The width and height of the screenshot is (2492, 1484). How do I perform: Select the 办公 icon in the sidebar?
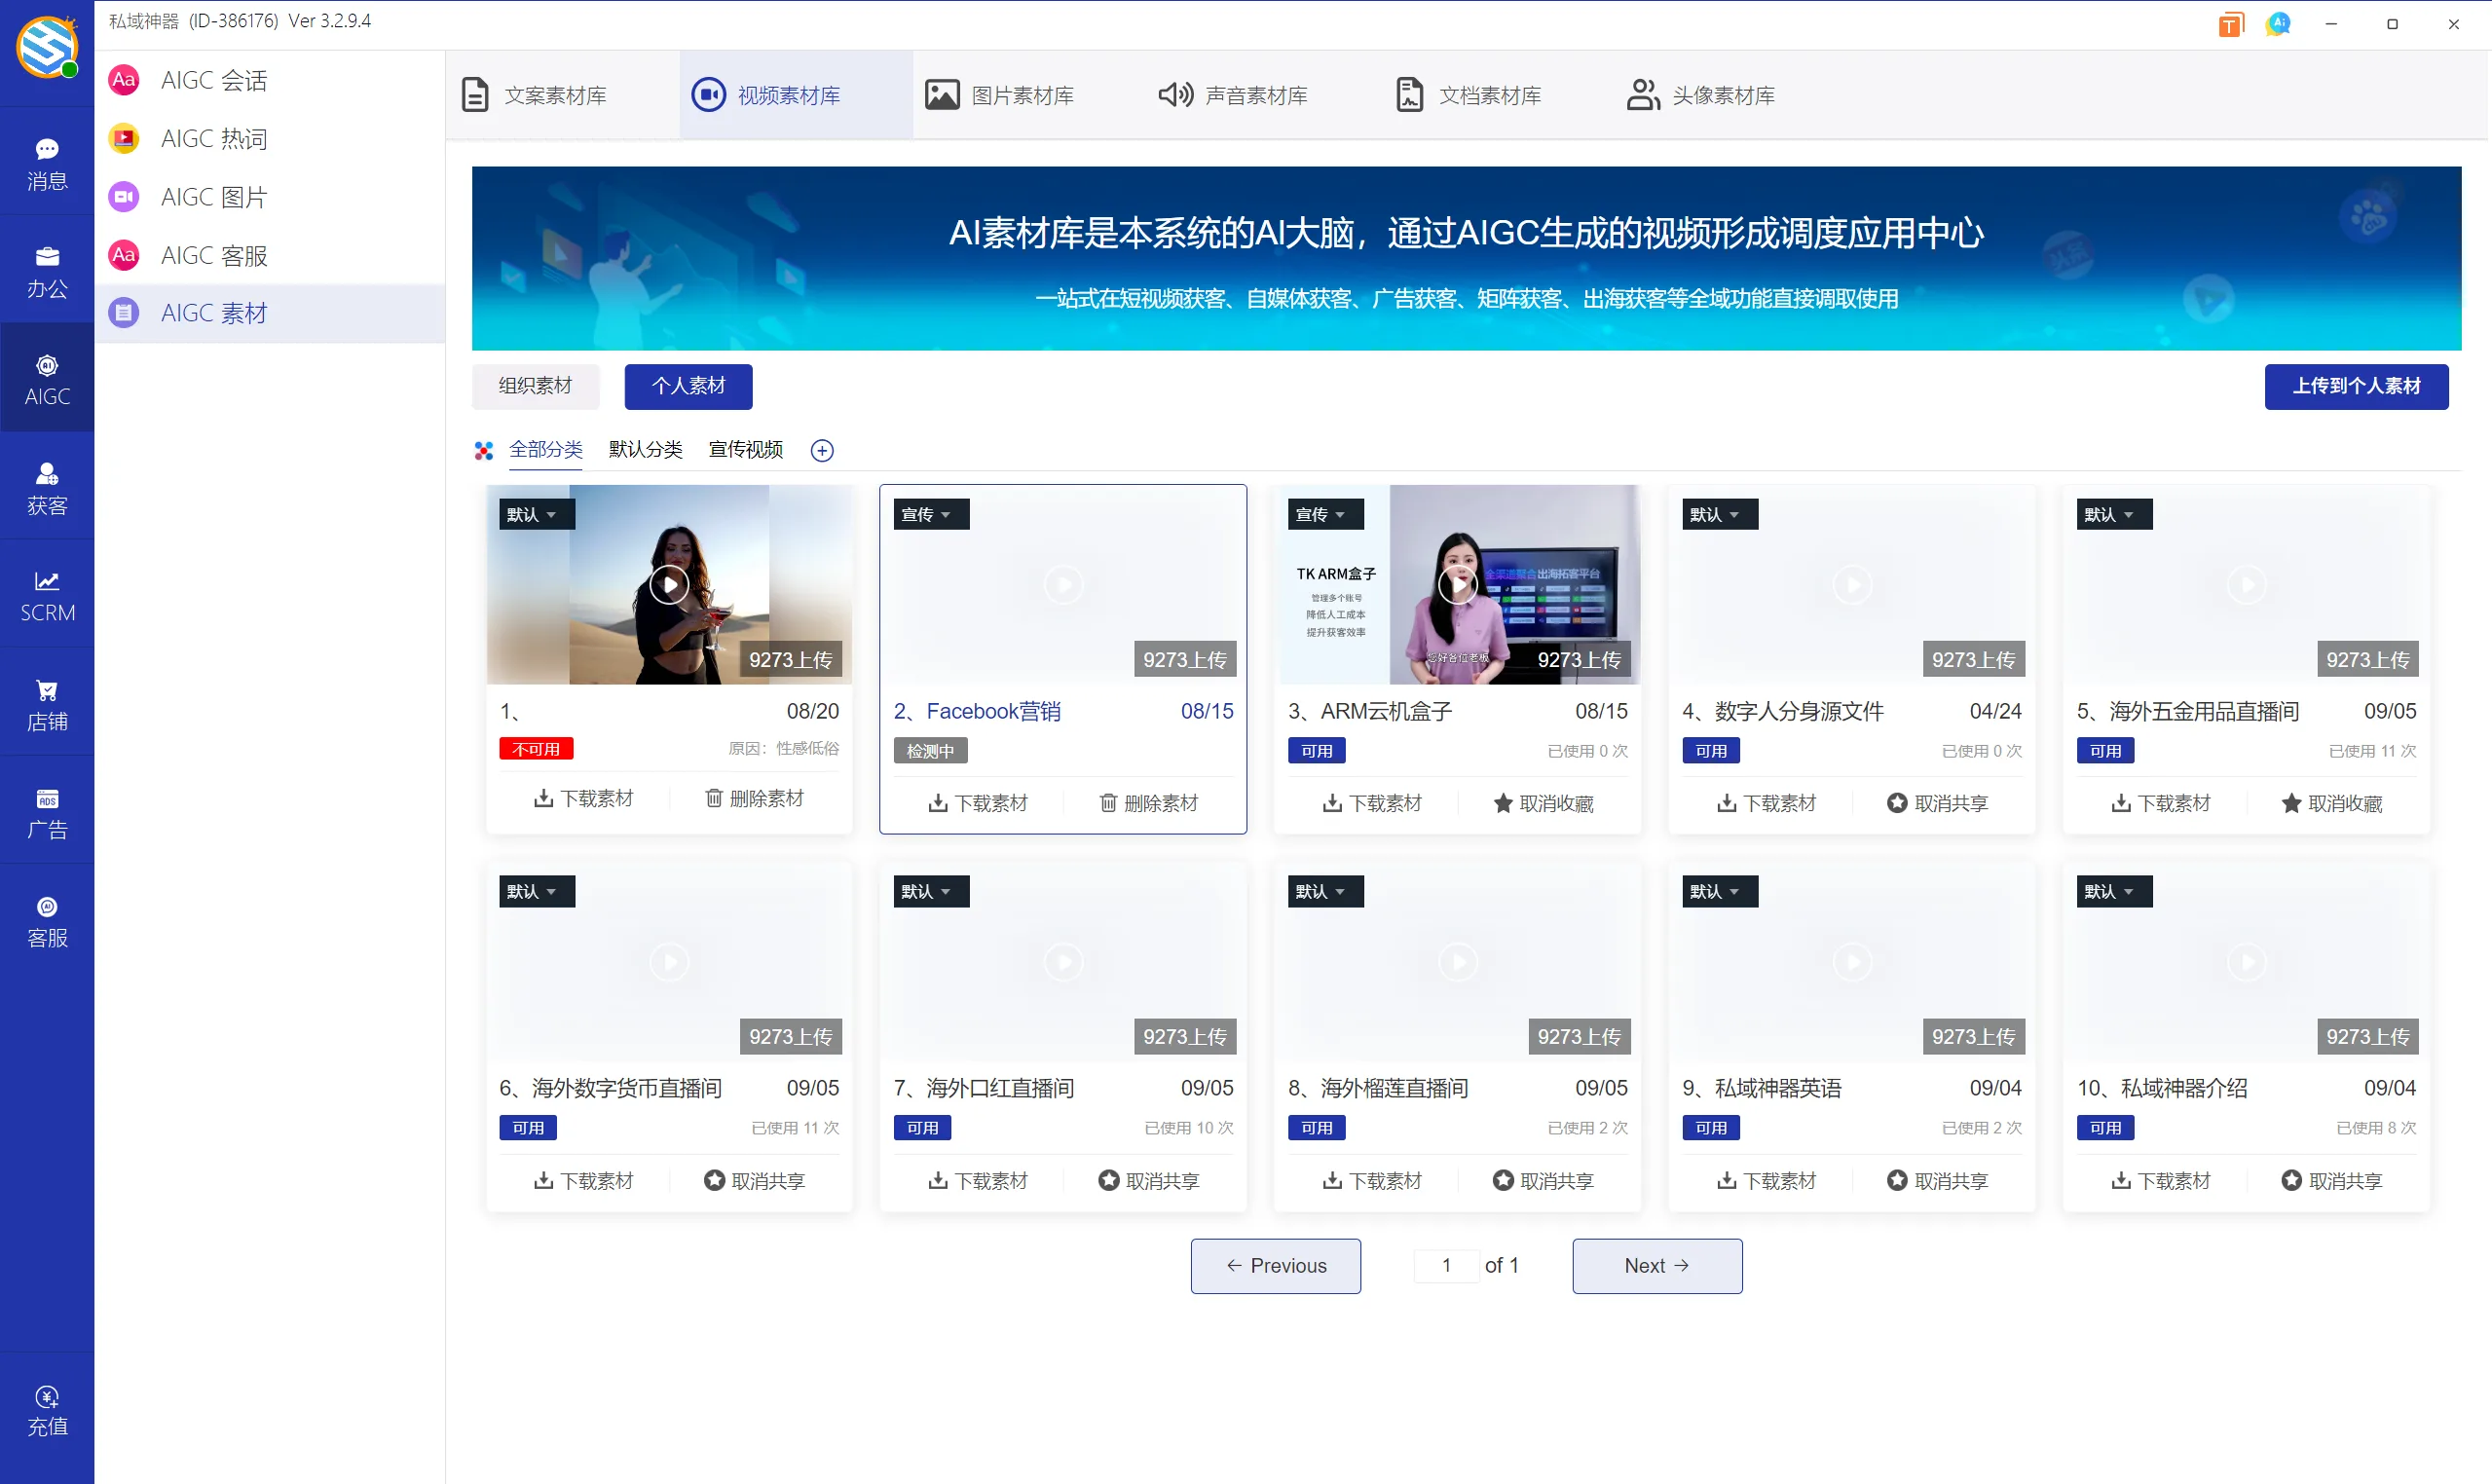click(47, 270)
